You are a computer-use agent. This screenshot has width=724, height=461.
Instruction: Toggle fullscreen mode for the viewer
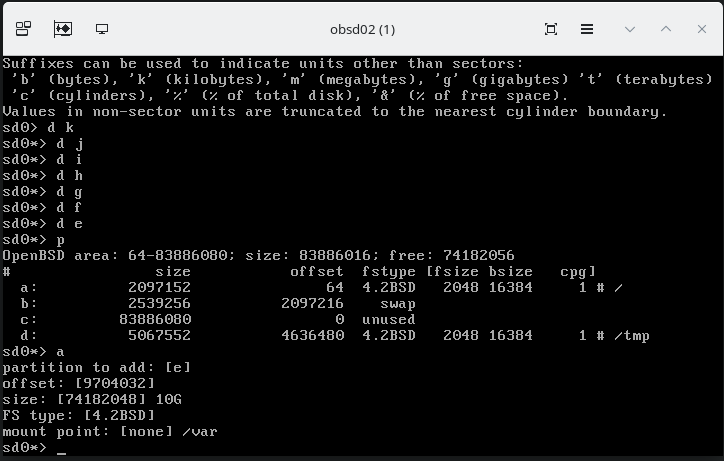(551, 29)
